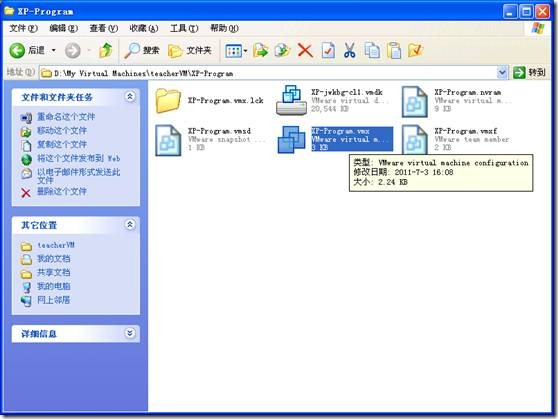Viewport: 558px width, 419px height.
Task: Open 我的电脑 in other places
Action: point(54,286)
